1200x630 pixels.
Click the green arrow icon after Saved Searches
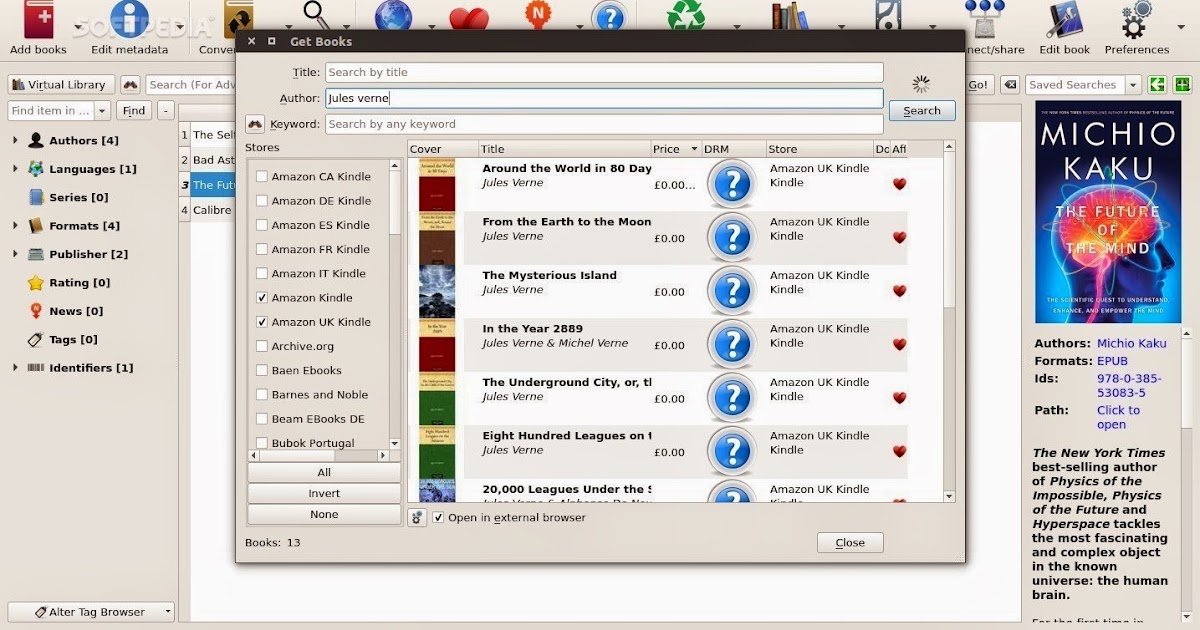(1157, 85)
